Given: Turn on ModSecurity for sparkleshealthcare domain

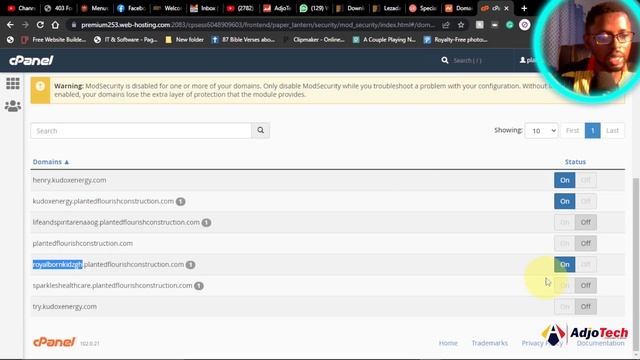Looking at the screenshot, I should point(564,286).
